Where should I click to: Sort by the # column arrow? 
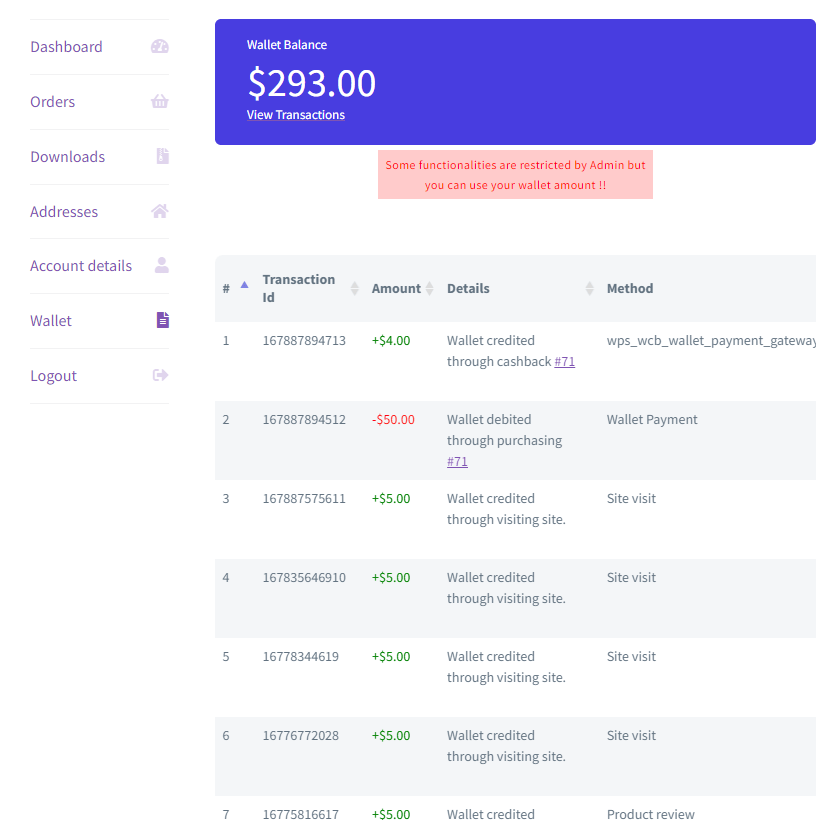244,285
